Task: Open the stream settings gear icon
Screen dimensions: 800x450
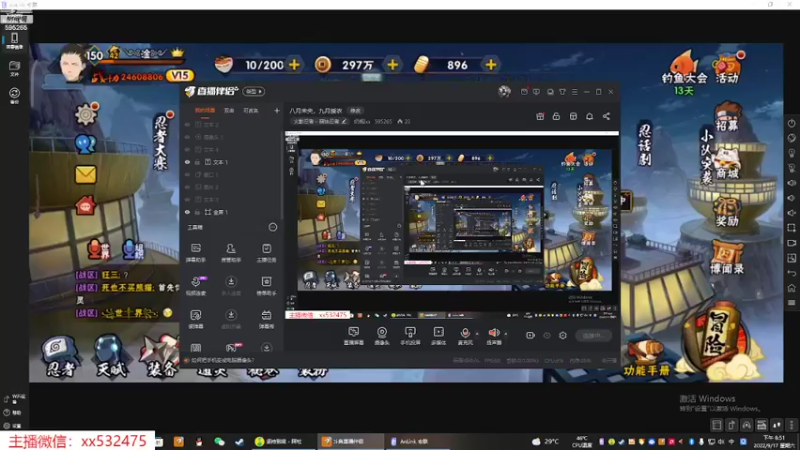Action: click(x=563, y=335)
